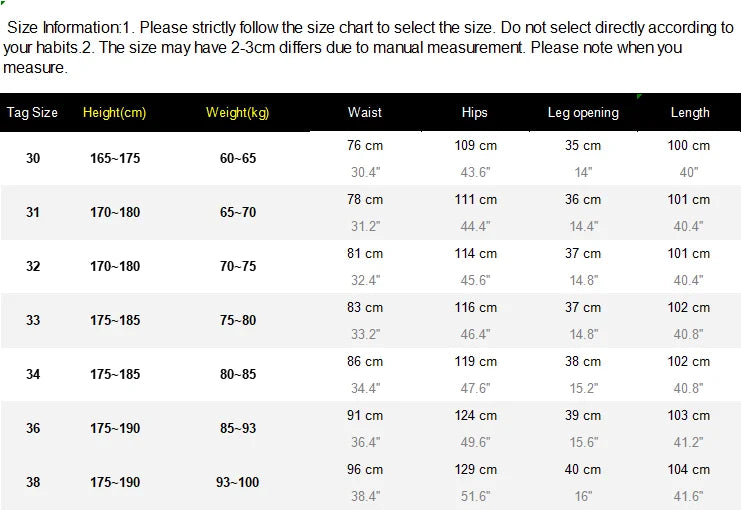This screenshot has height=511, width=741.
Task: Click the 76 cm waist value
Action: 365,145
